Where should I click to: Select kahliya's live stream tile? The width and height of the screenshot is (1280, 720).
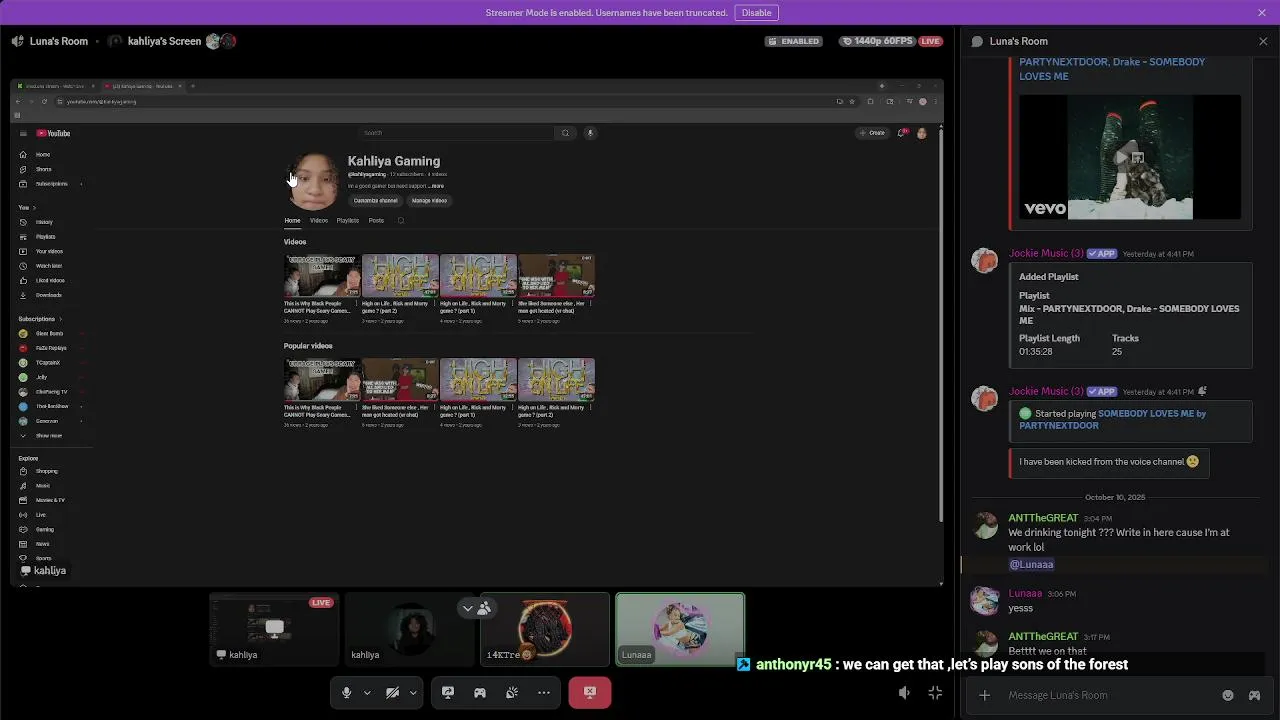274,629
